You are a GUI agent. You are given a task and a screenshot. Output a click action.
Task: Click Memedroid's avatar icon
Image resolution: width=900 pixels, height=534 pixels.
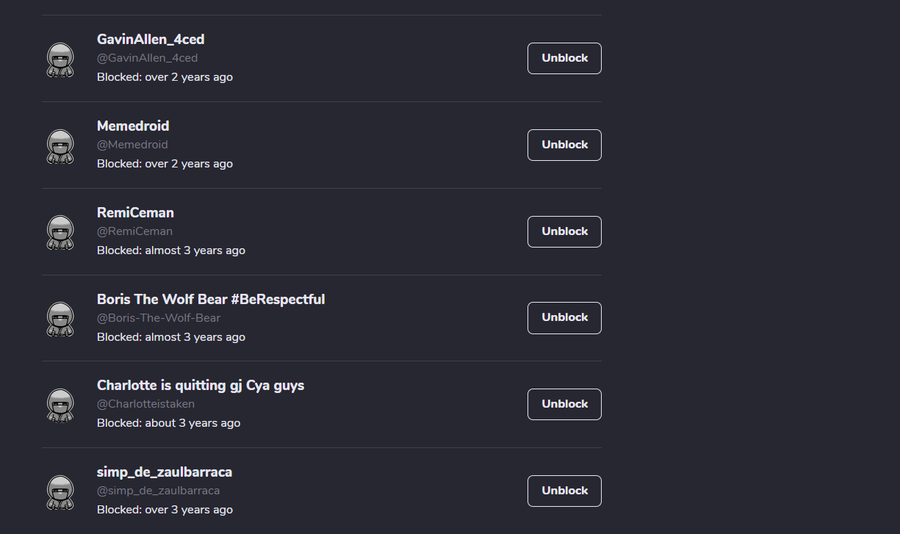pyautogui.click(x=61, y=146)
